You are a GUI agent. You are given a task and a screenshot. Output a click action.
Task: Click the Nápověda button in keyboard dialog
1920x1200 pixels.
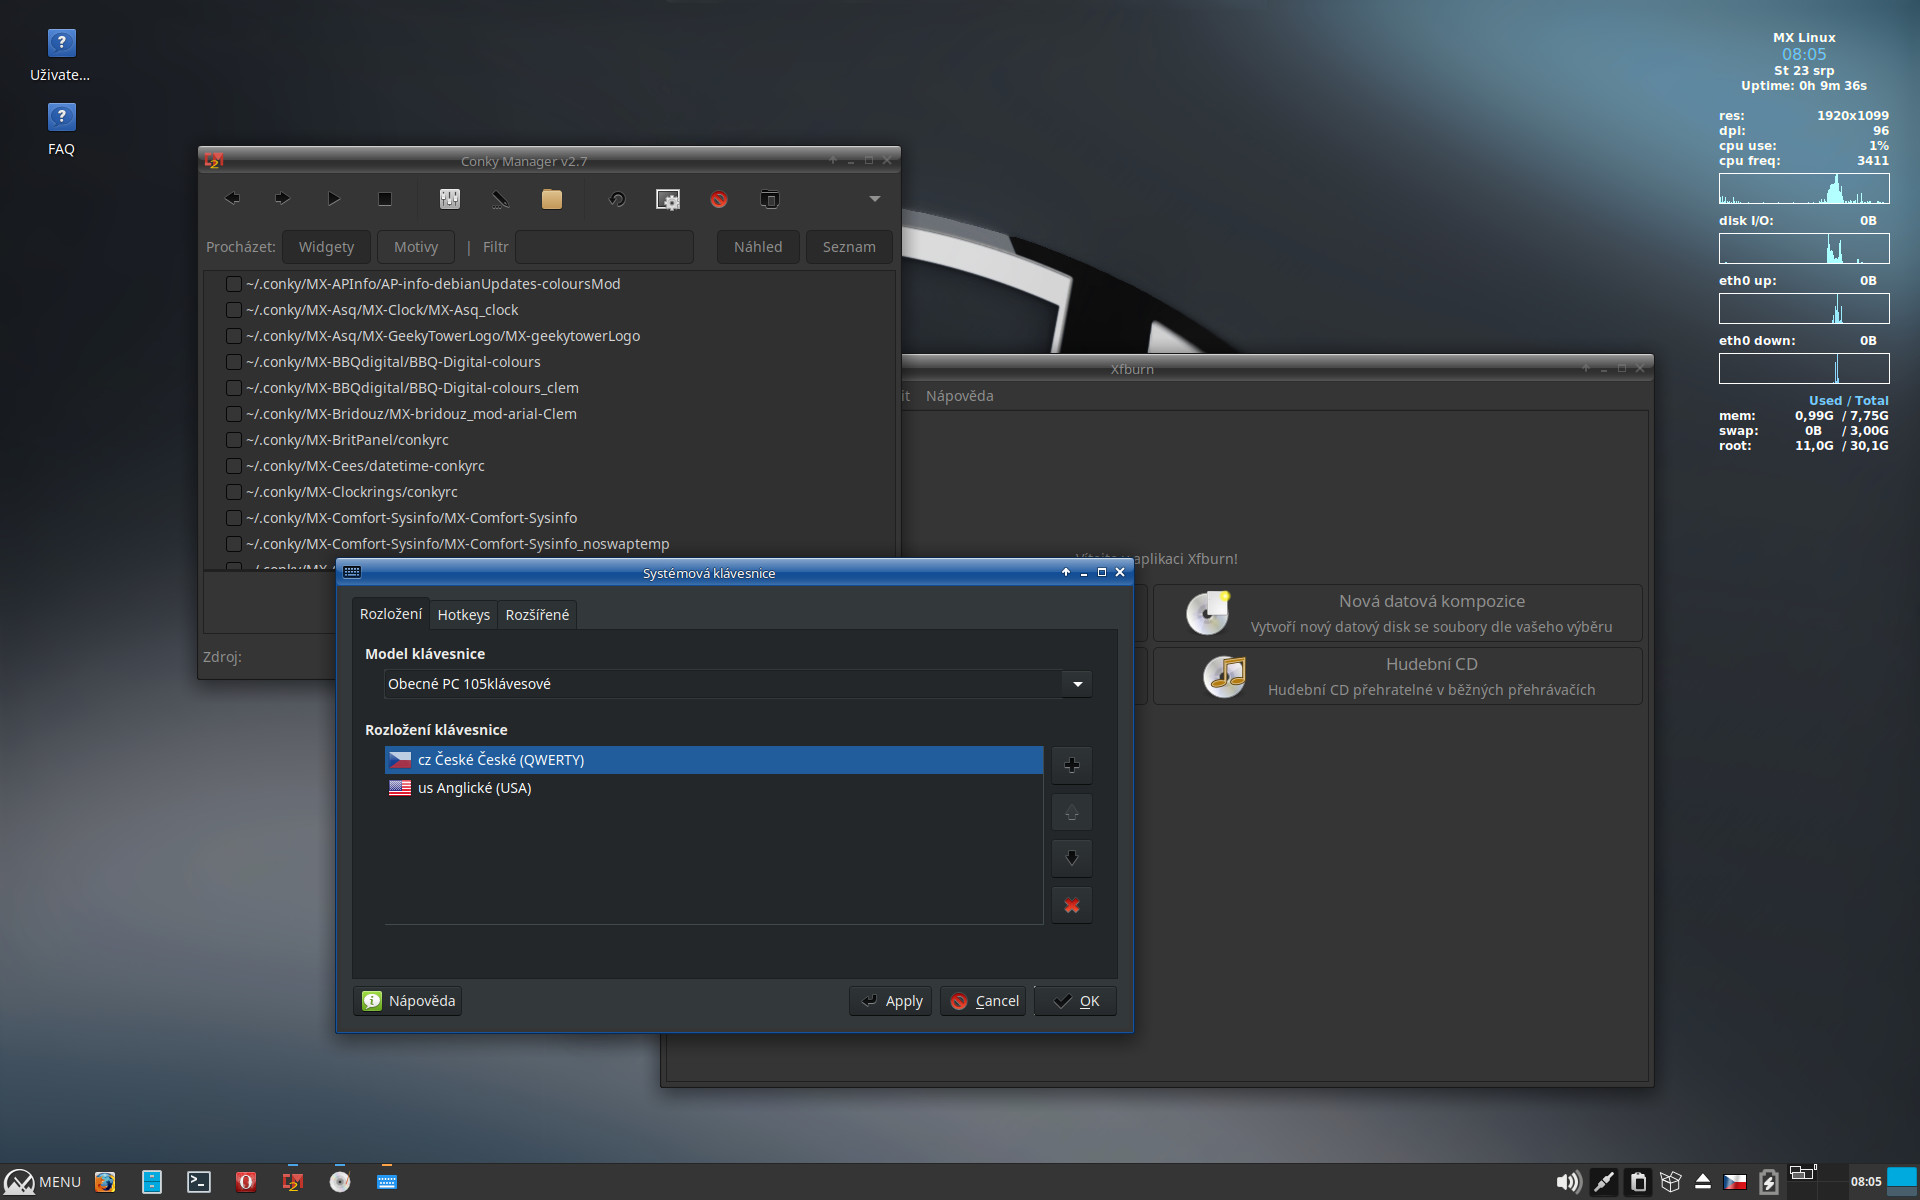click(x=408, y=1001)
